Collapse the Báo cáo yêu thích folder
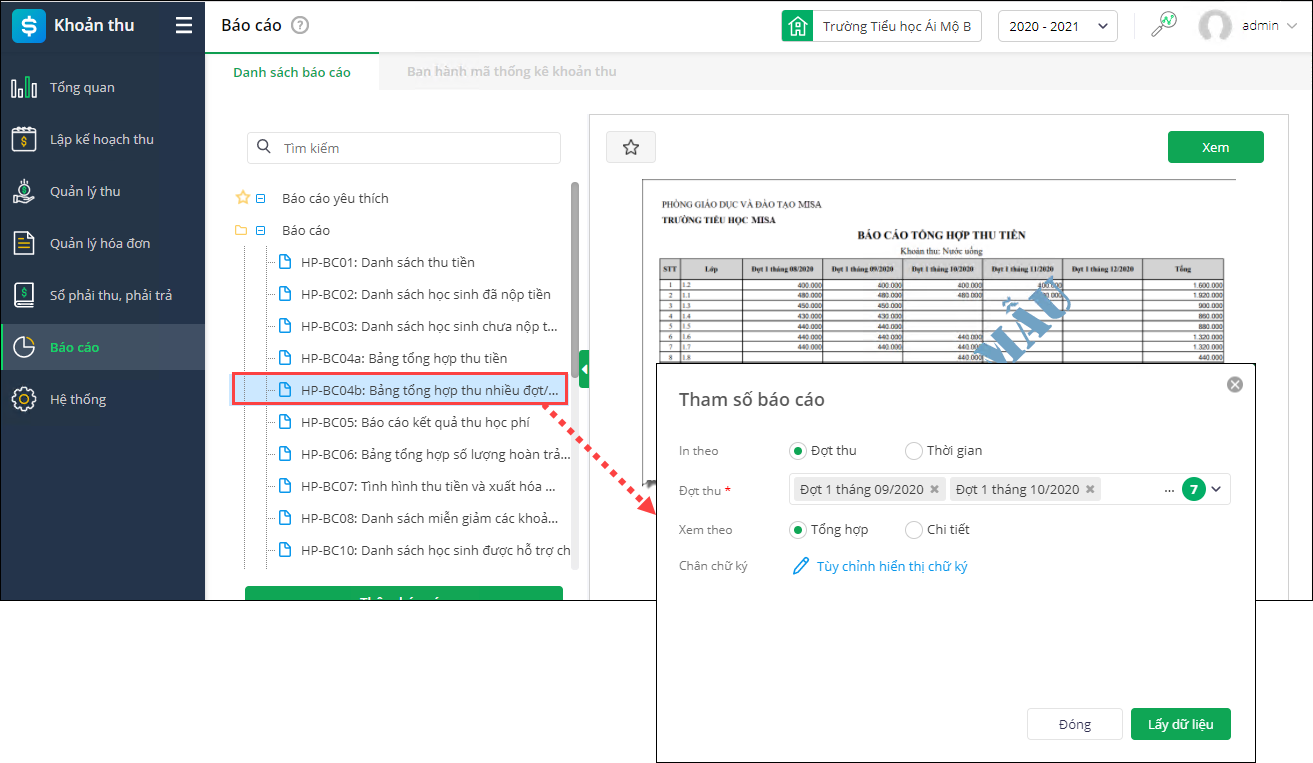 (260, 199)
